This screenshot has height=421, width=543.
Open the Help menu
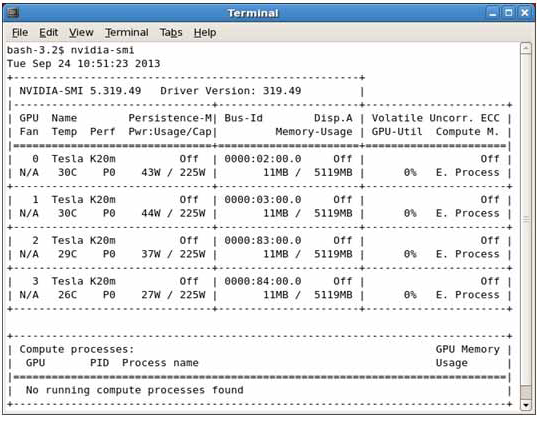(x=205, y=33)
